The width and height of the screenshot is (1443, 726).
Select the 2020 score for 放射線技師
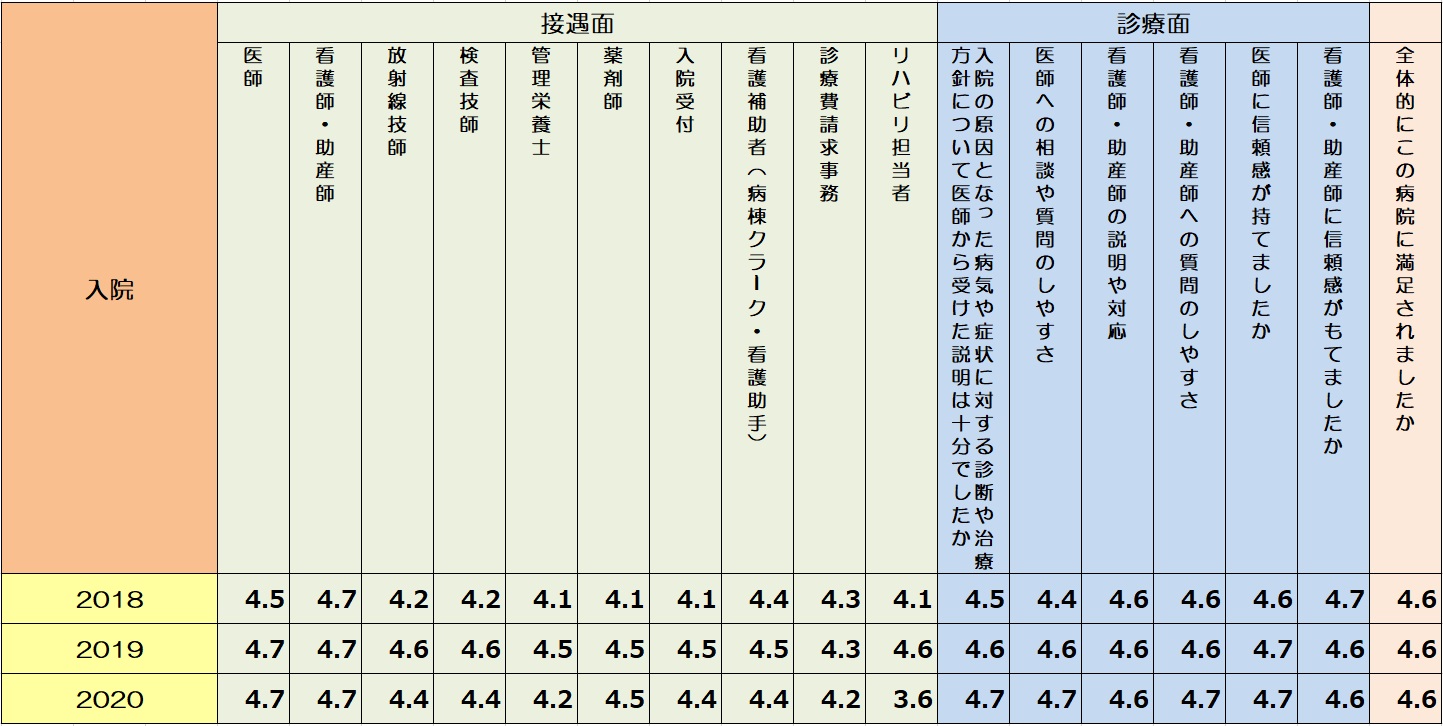[398, 699]
